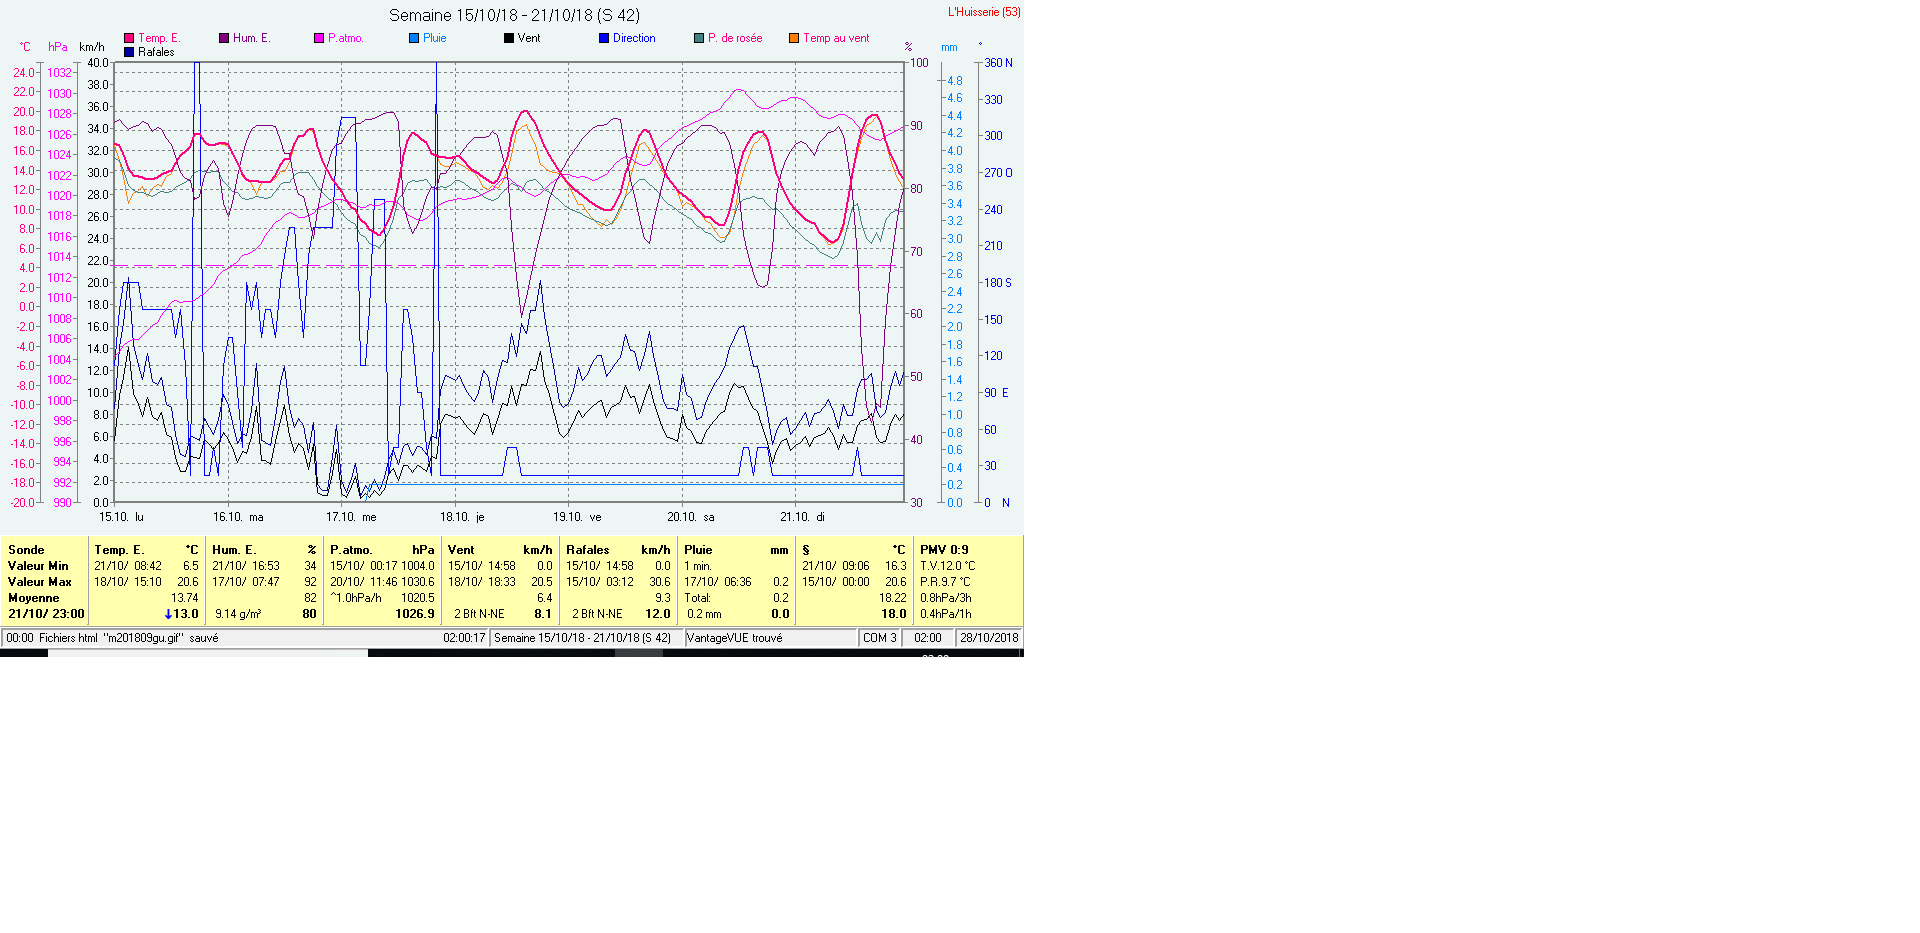The width and height of the screenshot is (1920, 933).
Task: Click the rain total '0.2 mm' value
Action: pyautogui.click(x=704, y=614)
